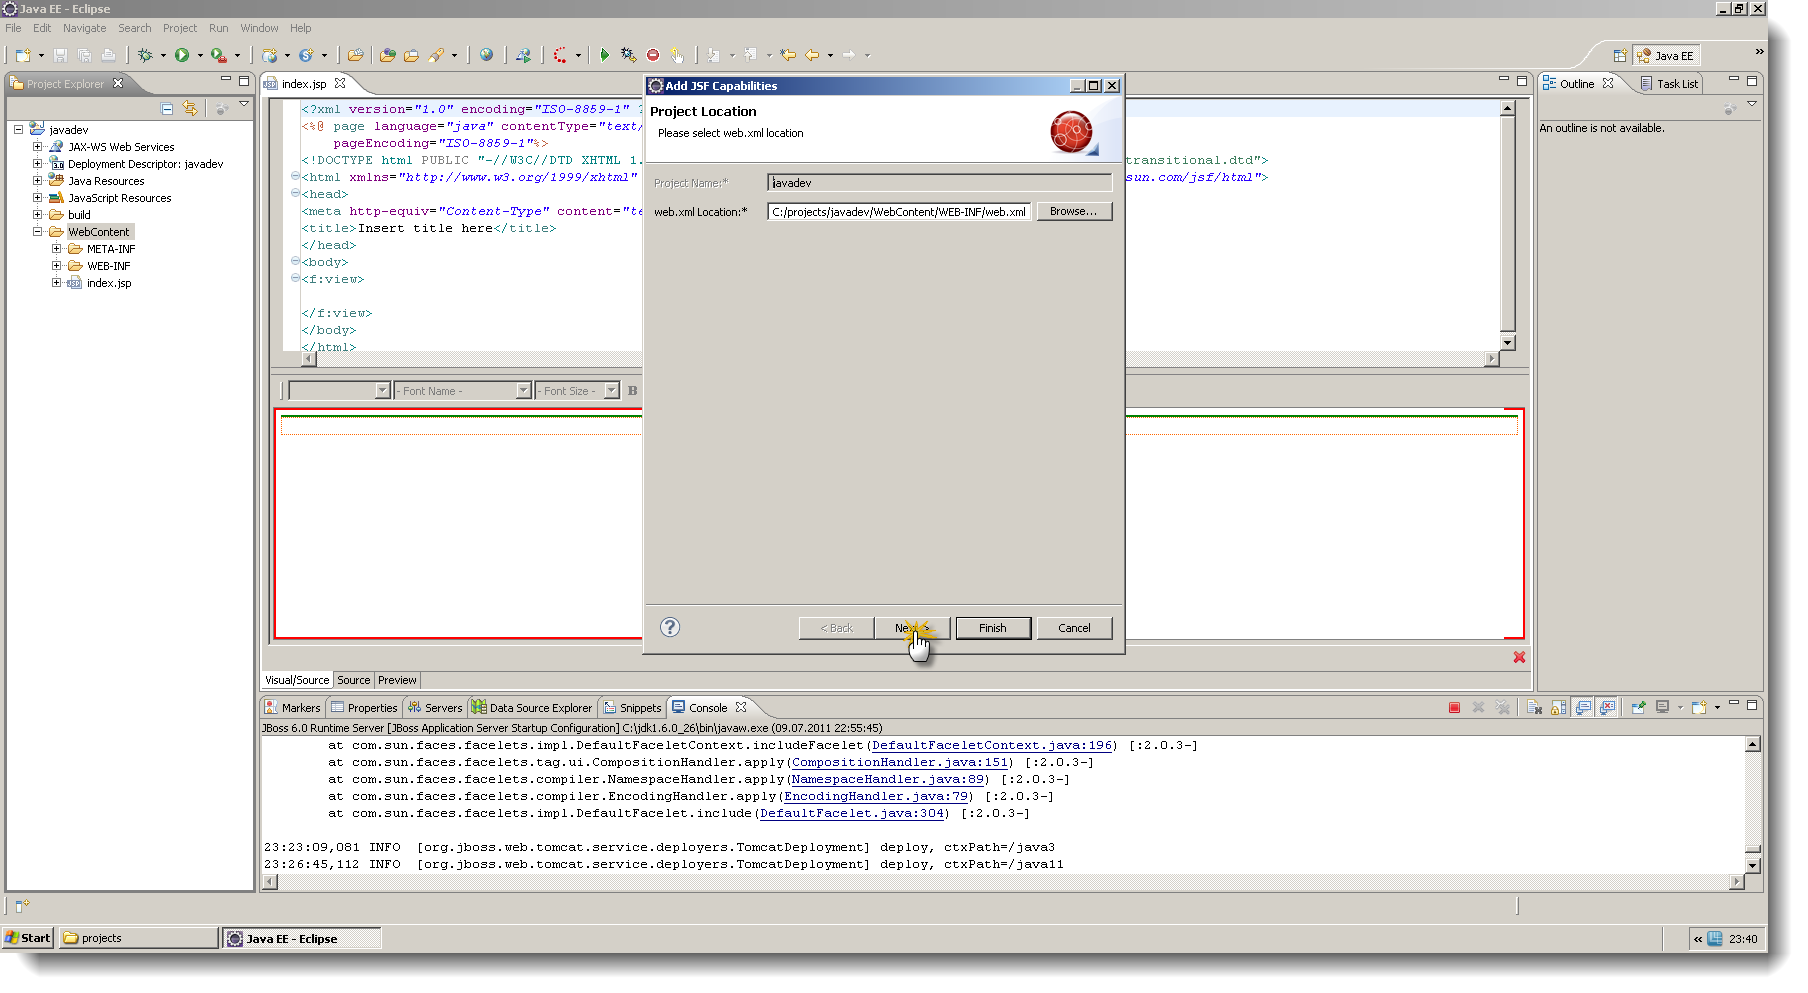Expand the WEB-INF folder in Project Explorer

[57, 265]
